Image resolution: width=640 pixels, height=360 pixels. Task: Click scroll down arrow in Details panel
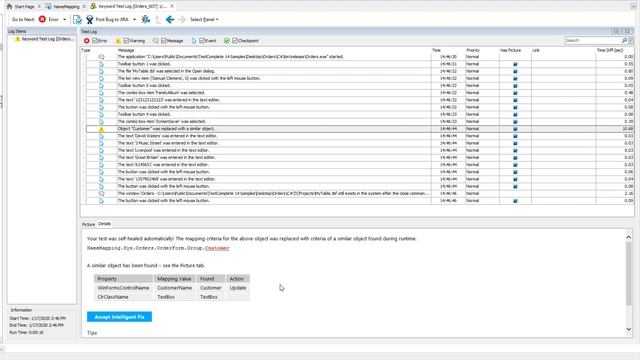pyautogui.click(x=629, y=329)
